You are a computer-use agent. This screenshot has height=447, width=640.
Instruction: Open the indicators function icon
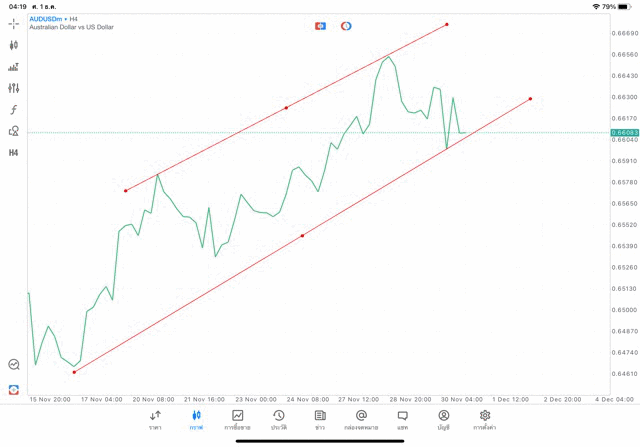tap(14, 110)
